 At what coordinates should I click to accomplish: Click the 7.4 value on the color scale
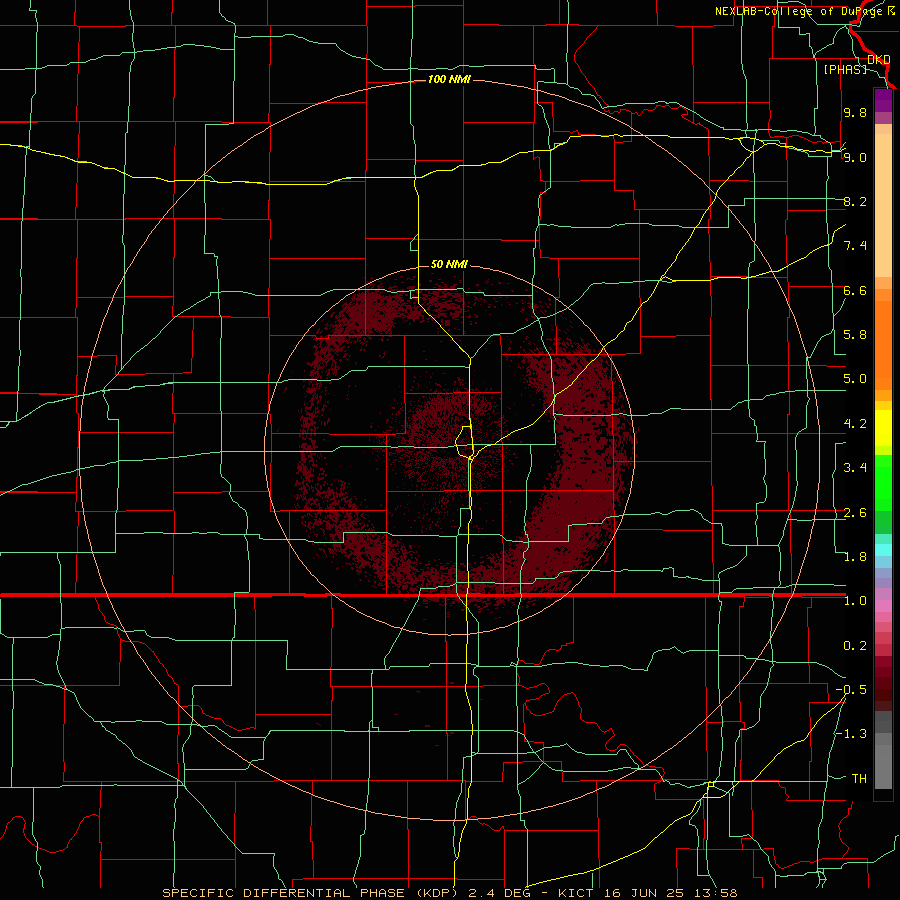(x=855, y=246)
